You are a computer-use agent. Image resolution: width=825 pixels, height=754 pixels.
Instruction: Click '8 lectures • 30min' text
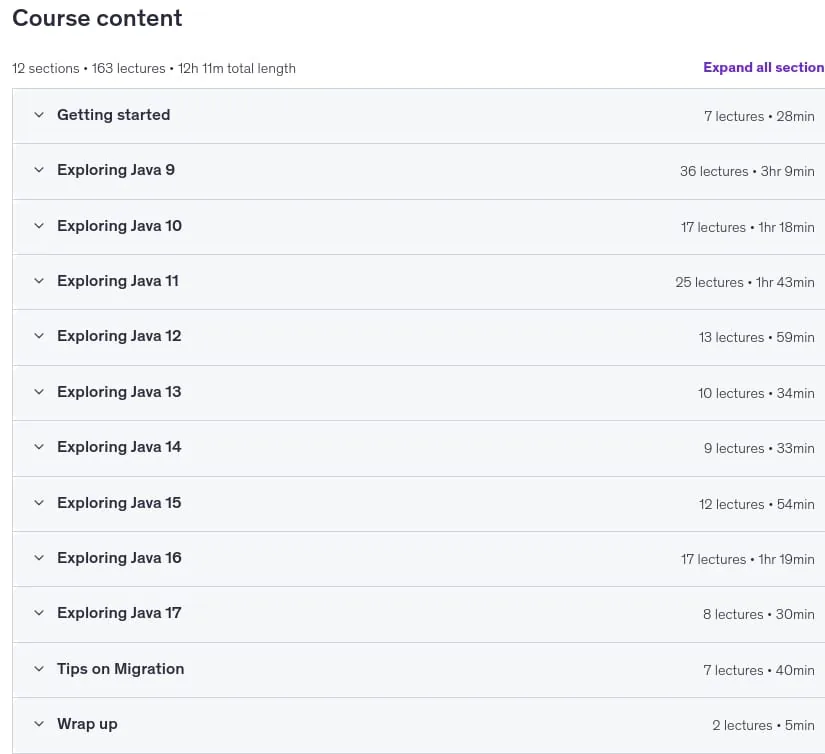[x=759, y=614]
